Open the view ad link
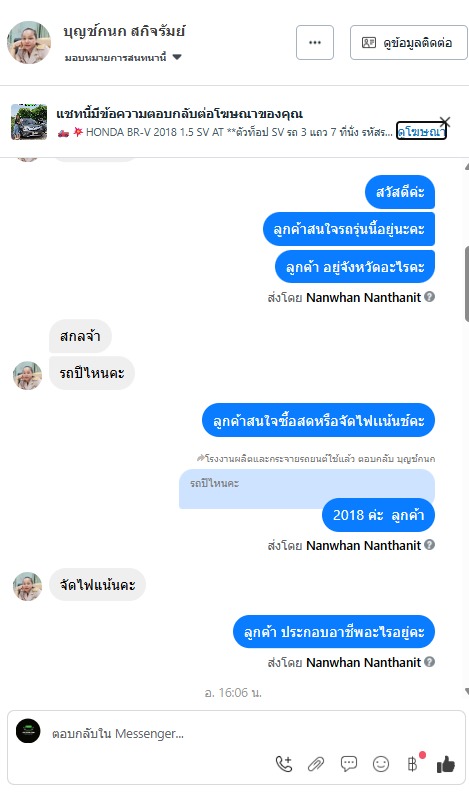Screen dimensions: 469x792 pos(421,131)
